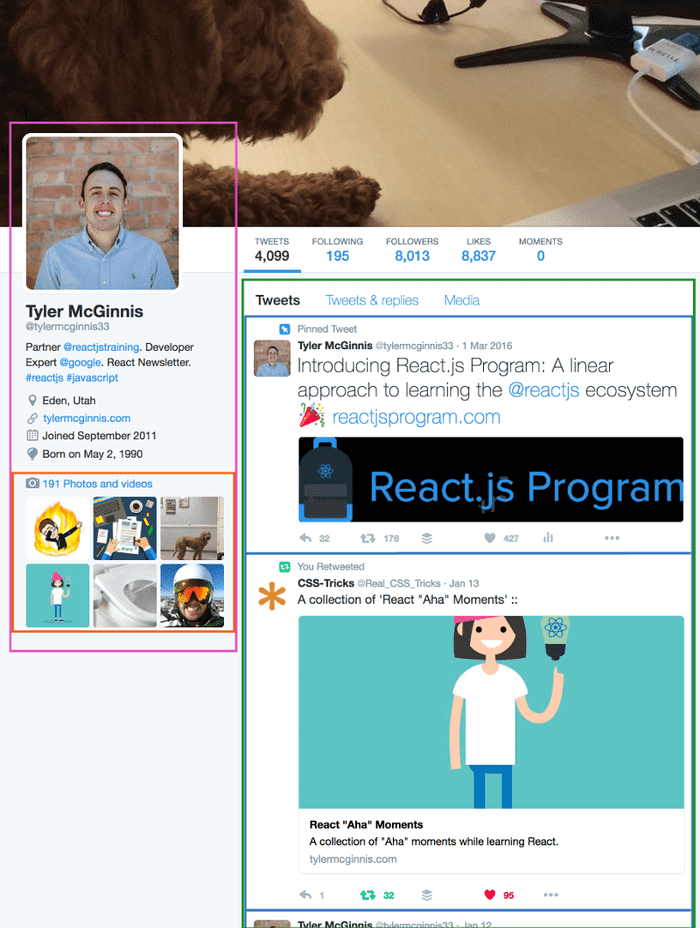Open the React.js Program banner image

491,479
